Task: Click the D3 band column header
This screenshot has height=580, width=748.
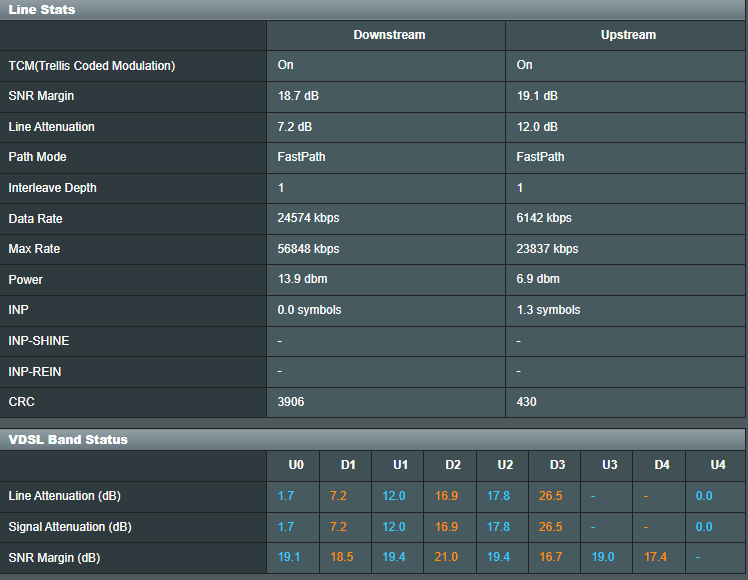Action: pos(557,465)
